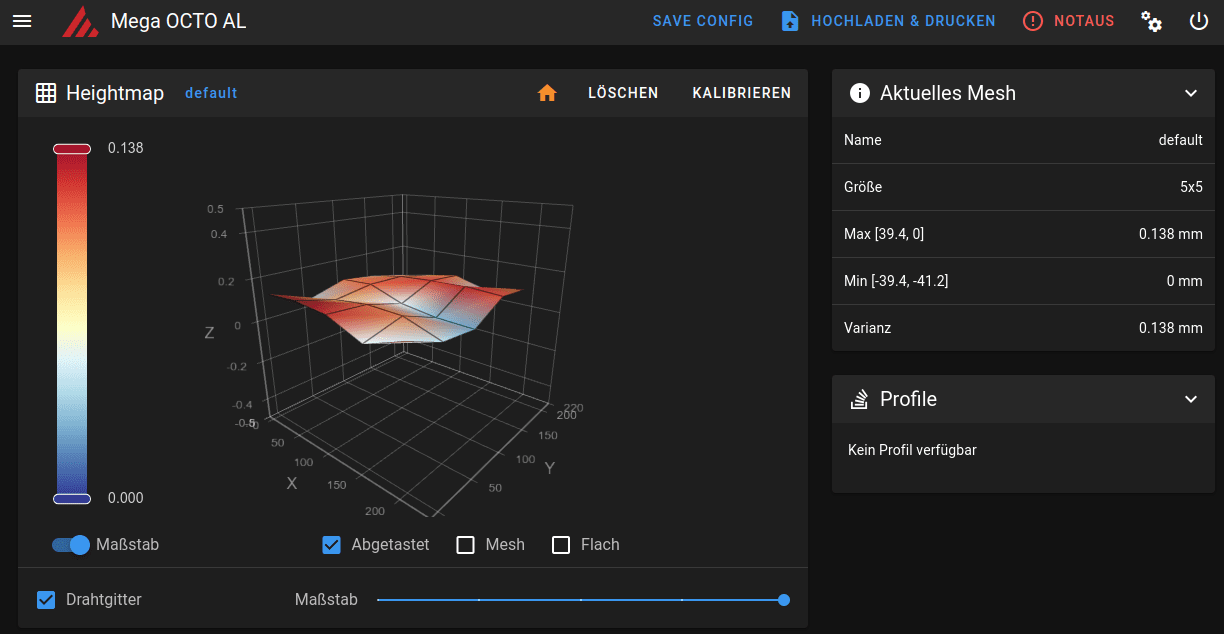The width and height of the screenshot is (1224, 634).
Task: Collapse the Aktuelles Mesh panel
Action: point(1191,93)
